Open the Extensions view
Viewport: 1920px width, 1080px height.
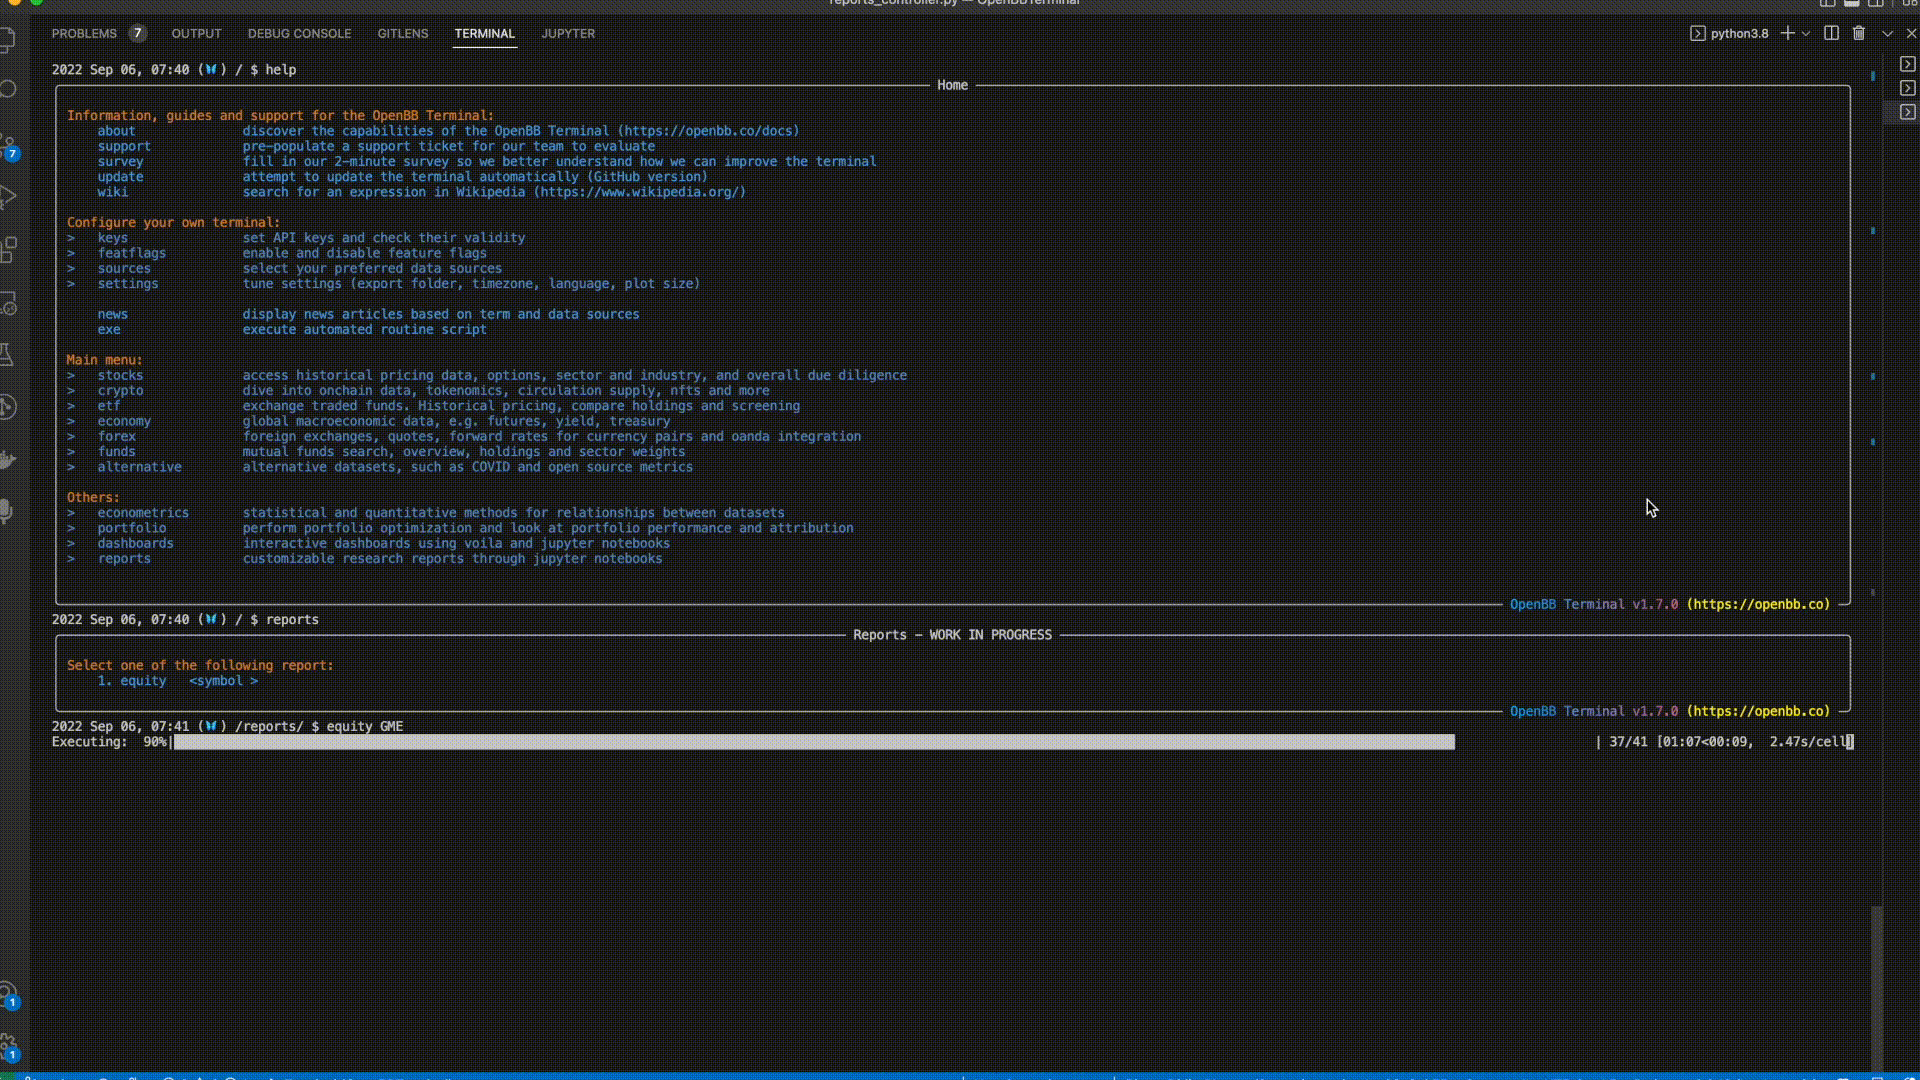pos(8,249)
